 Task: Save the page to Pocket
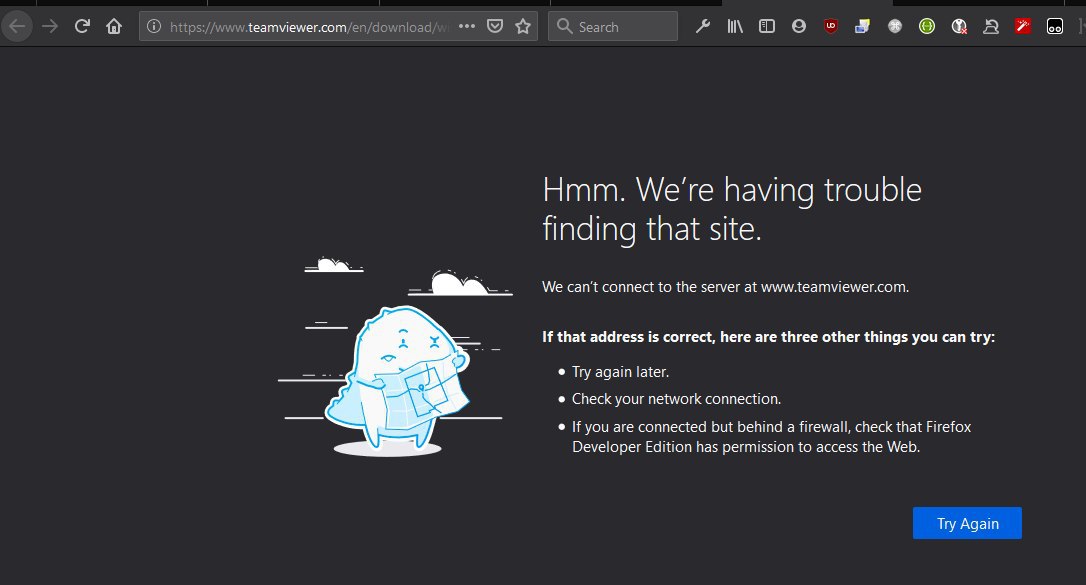tap(495, 27)
